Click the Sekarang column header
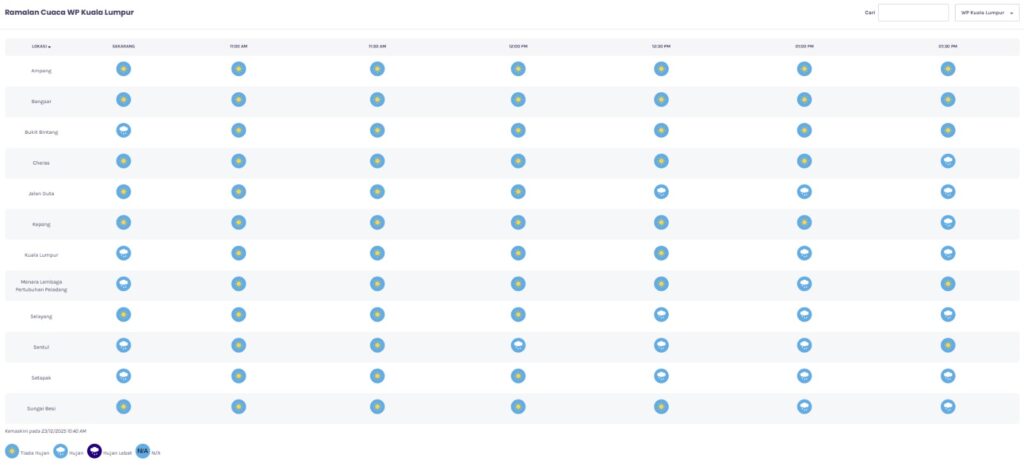Image resolution: width=1024 pixels, height=470 pixels. (123, 46)
